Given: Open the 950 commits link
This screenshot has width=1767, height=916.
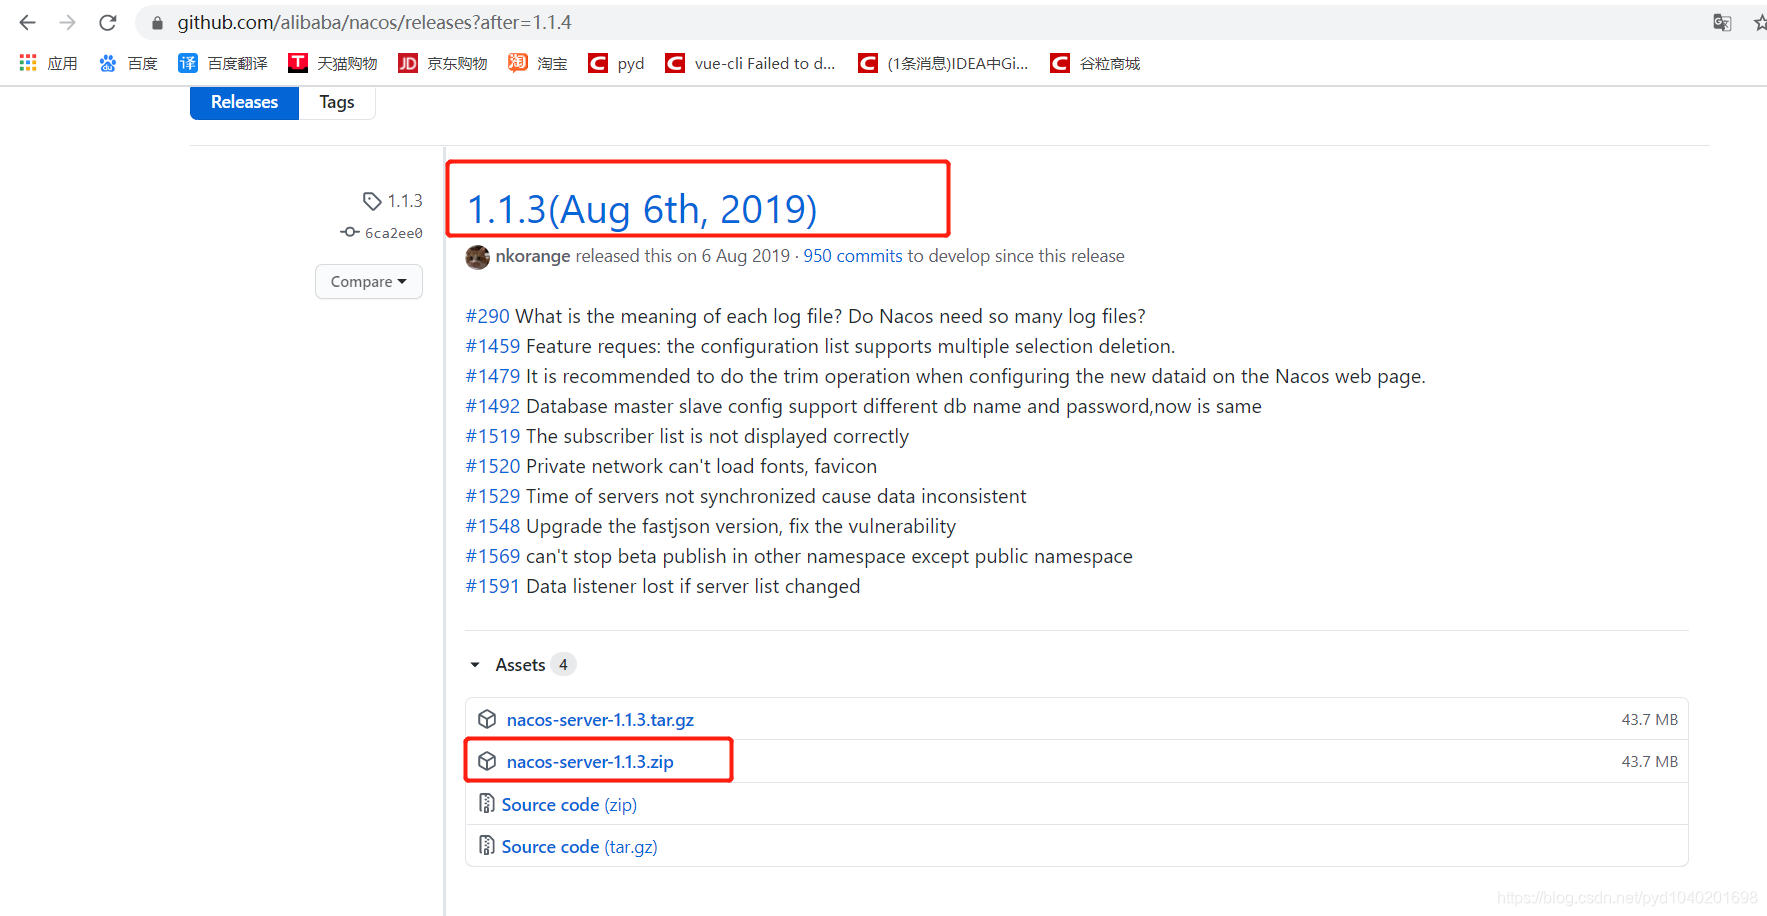Looking at the screenshot, I should [x=853, y=256].
